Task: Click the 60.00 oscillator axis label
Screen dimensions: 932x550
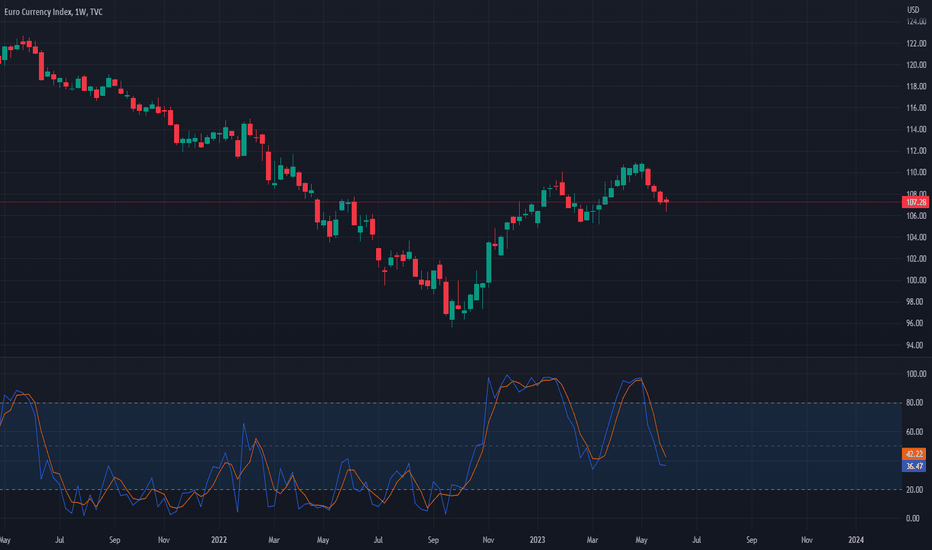Action: point(914,432)
